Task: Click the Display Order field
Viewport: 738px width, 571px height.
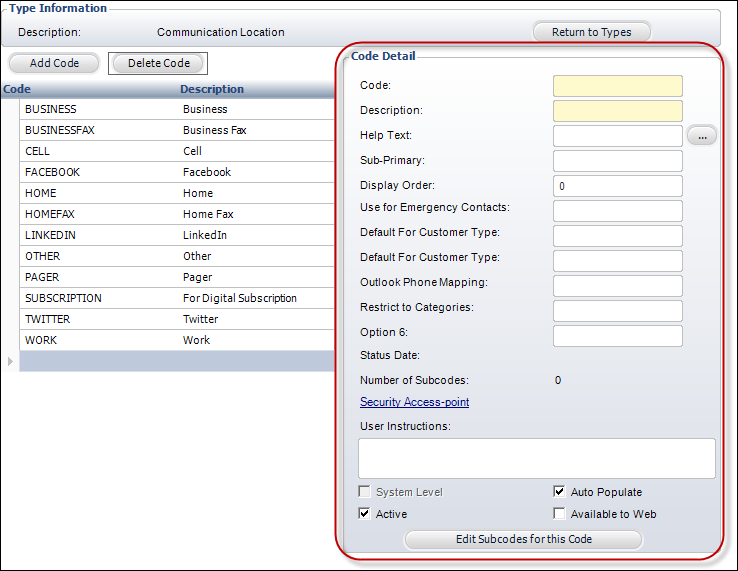Action: (x=617, y=186)
